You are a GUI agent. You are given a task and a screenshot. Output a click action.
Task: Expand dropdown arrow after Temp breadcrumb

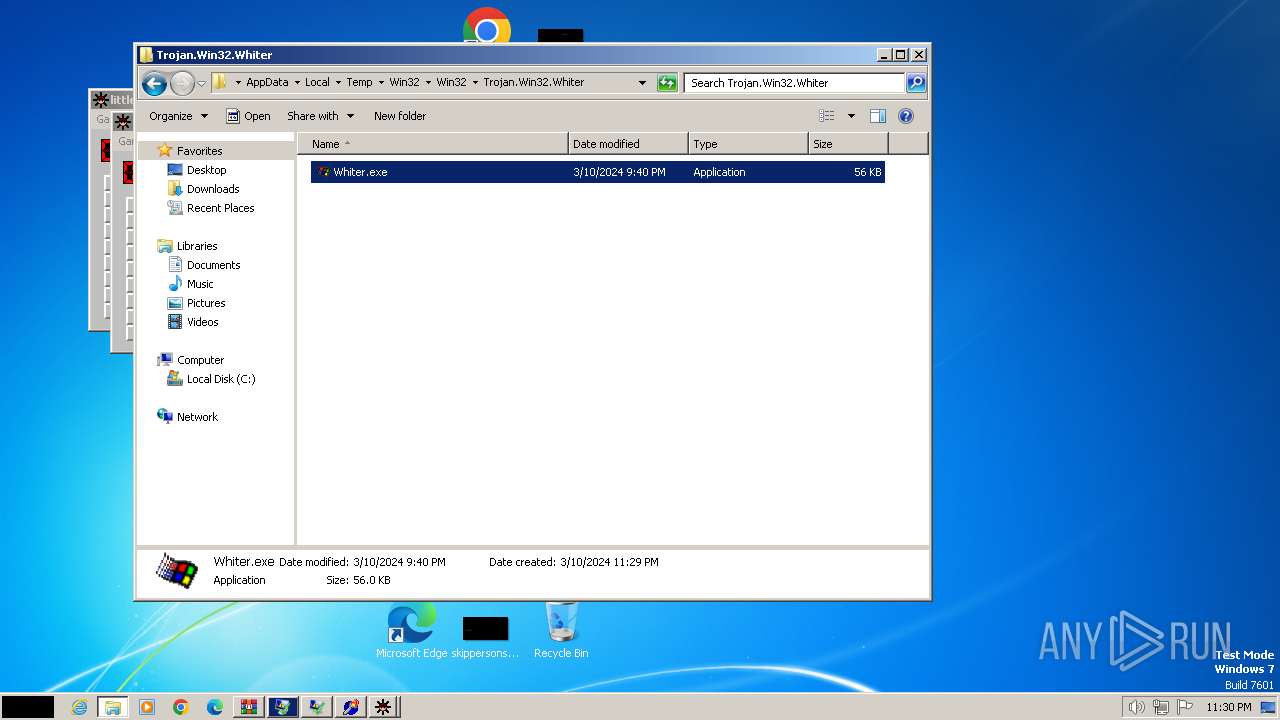381,83
